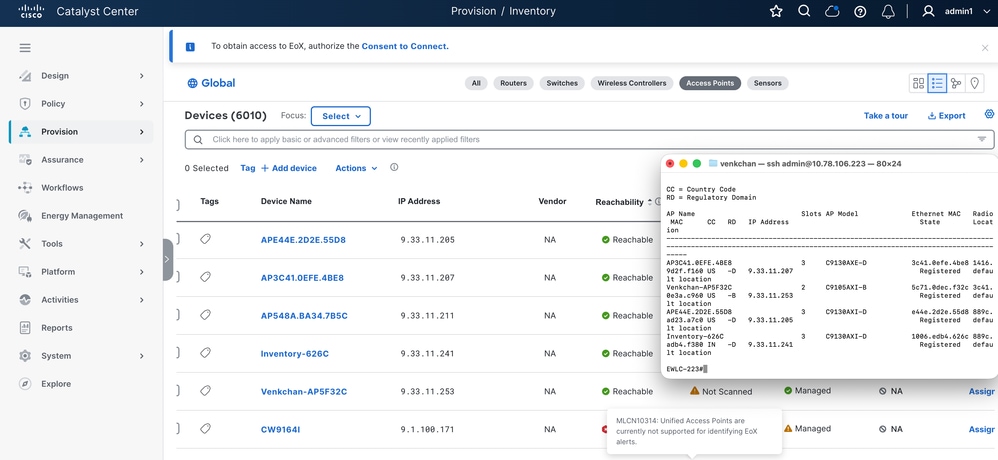998x460 pixels.
Task: Switch to the list view icon
Action: pyautogui.click(x=937, y=83)
